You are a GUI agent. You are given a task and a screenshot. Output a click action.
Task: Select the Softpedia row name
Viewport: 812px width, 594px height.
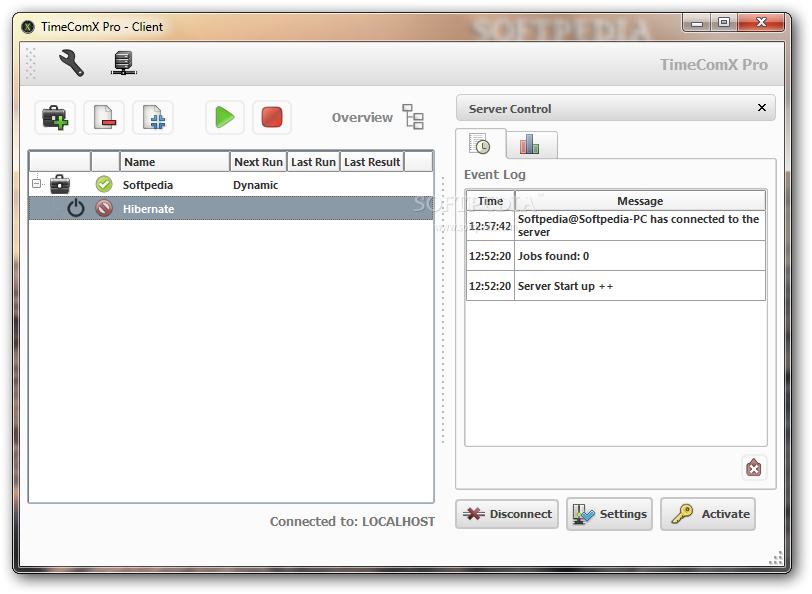tap(148, 185)
